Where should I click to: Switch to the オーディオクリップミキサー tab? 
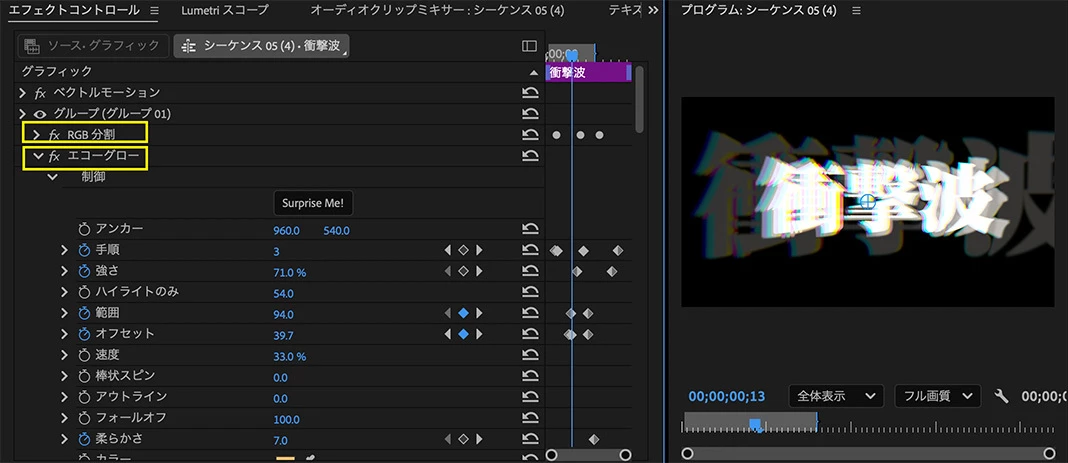click(437, 10)
